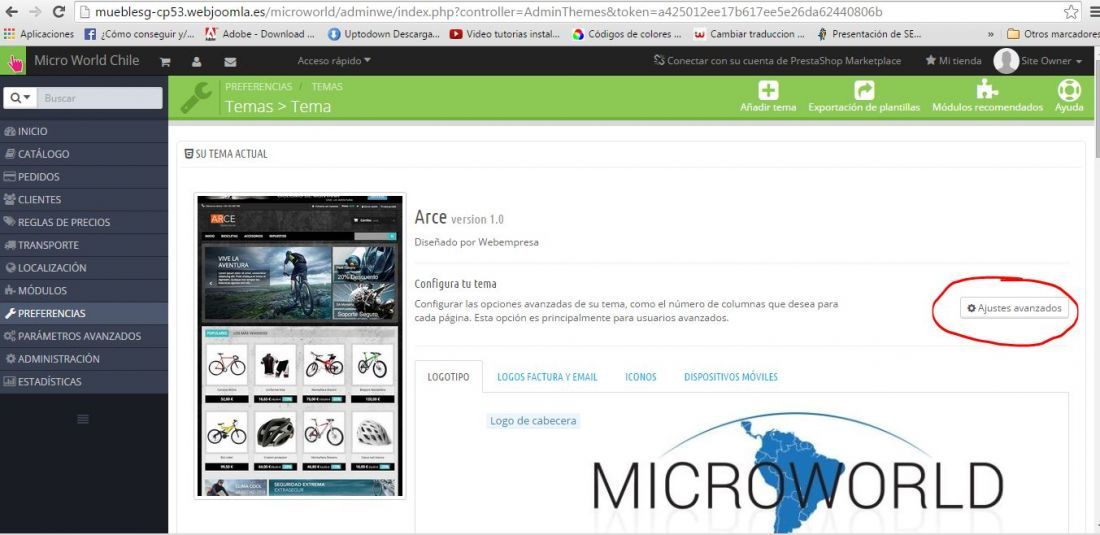Open ESTADÍSTICAS in sidebar

click(84, 381)
